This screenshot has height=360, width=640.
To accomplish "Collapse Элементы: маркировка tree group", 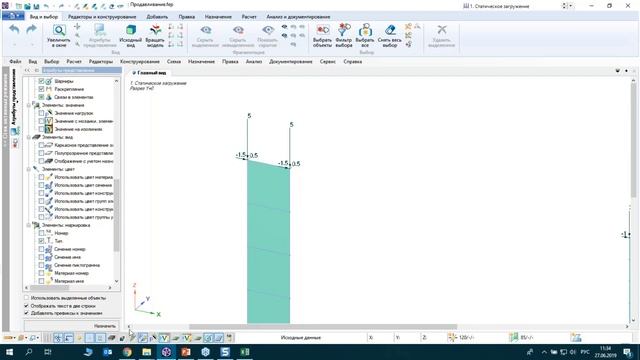I will (x=29, y=225).
